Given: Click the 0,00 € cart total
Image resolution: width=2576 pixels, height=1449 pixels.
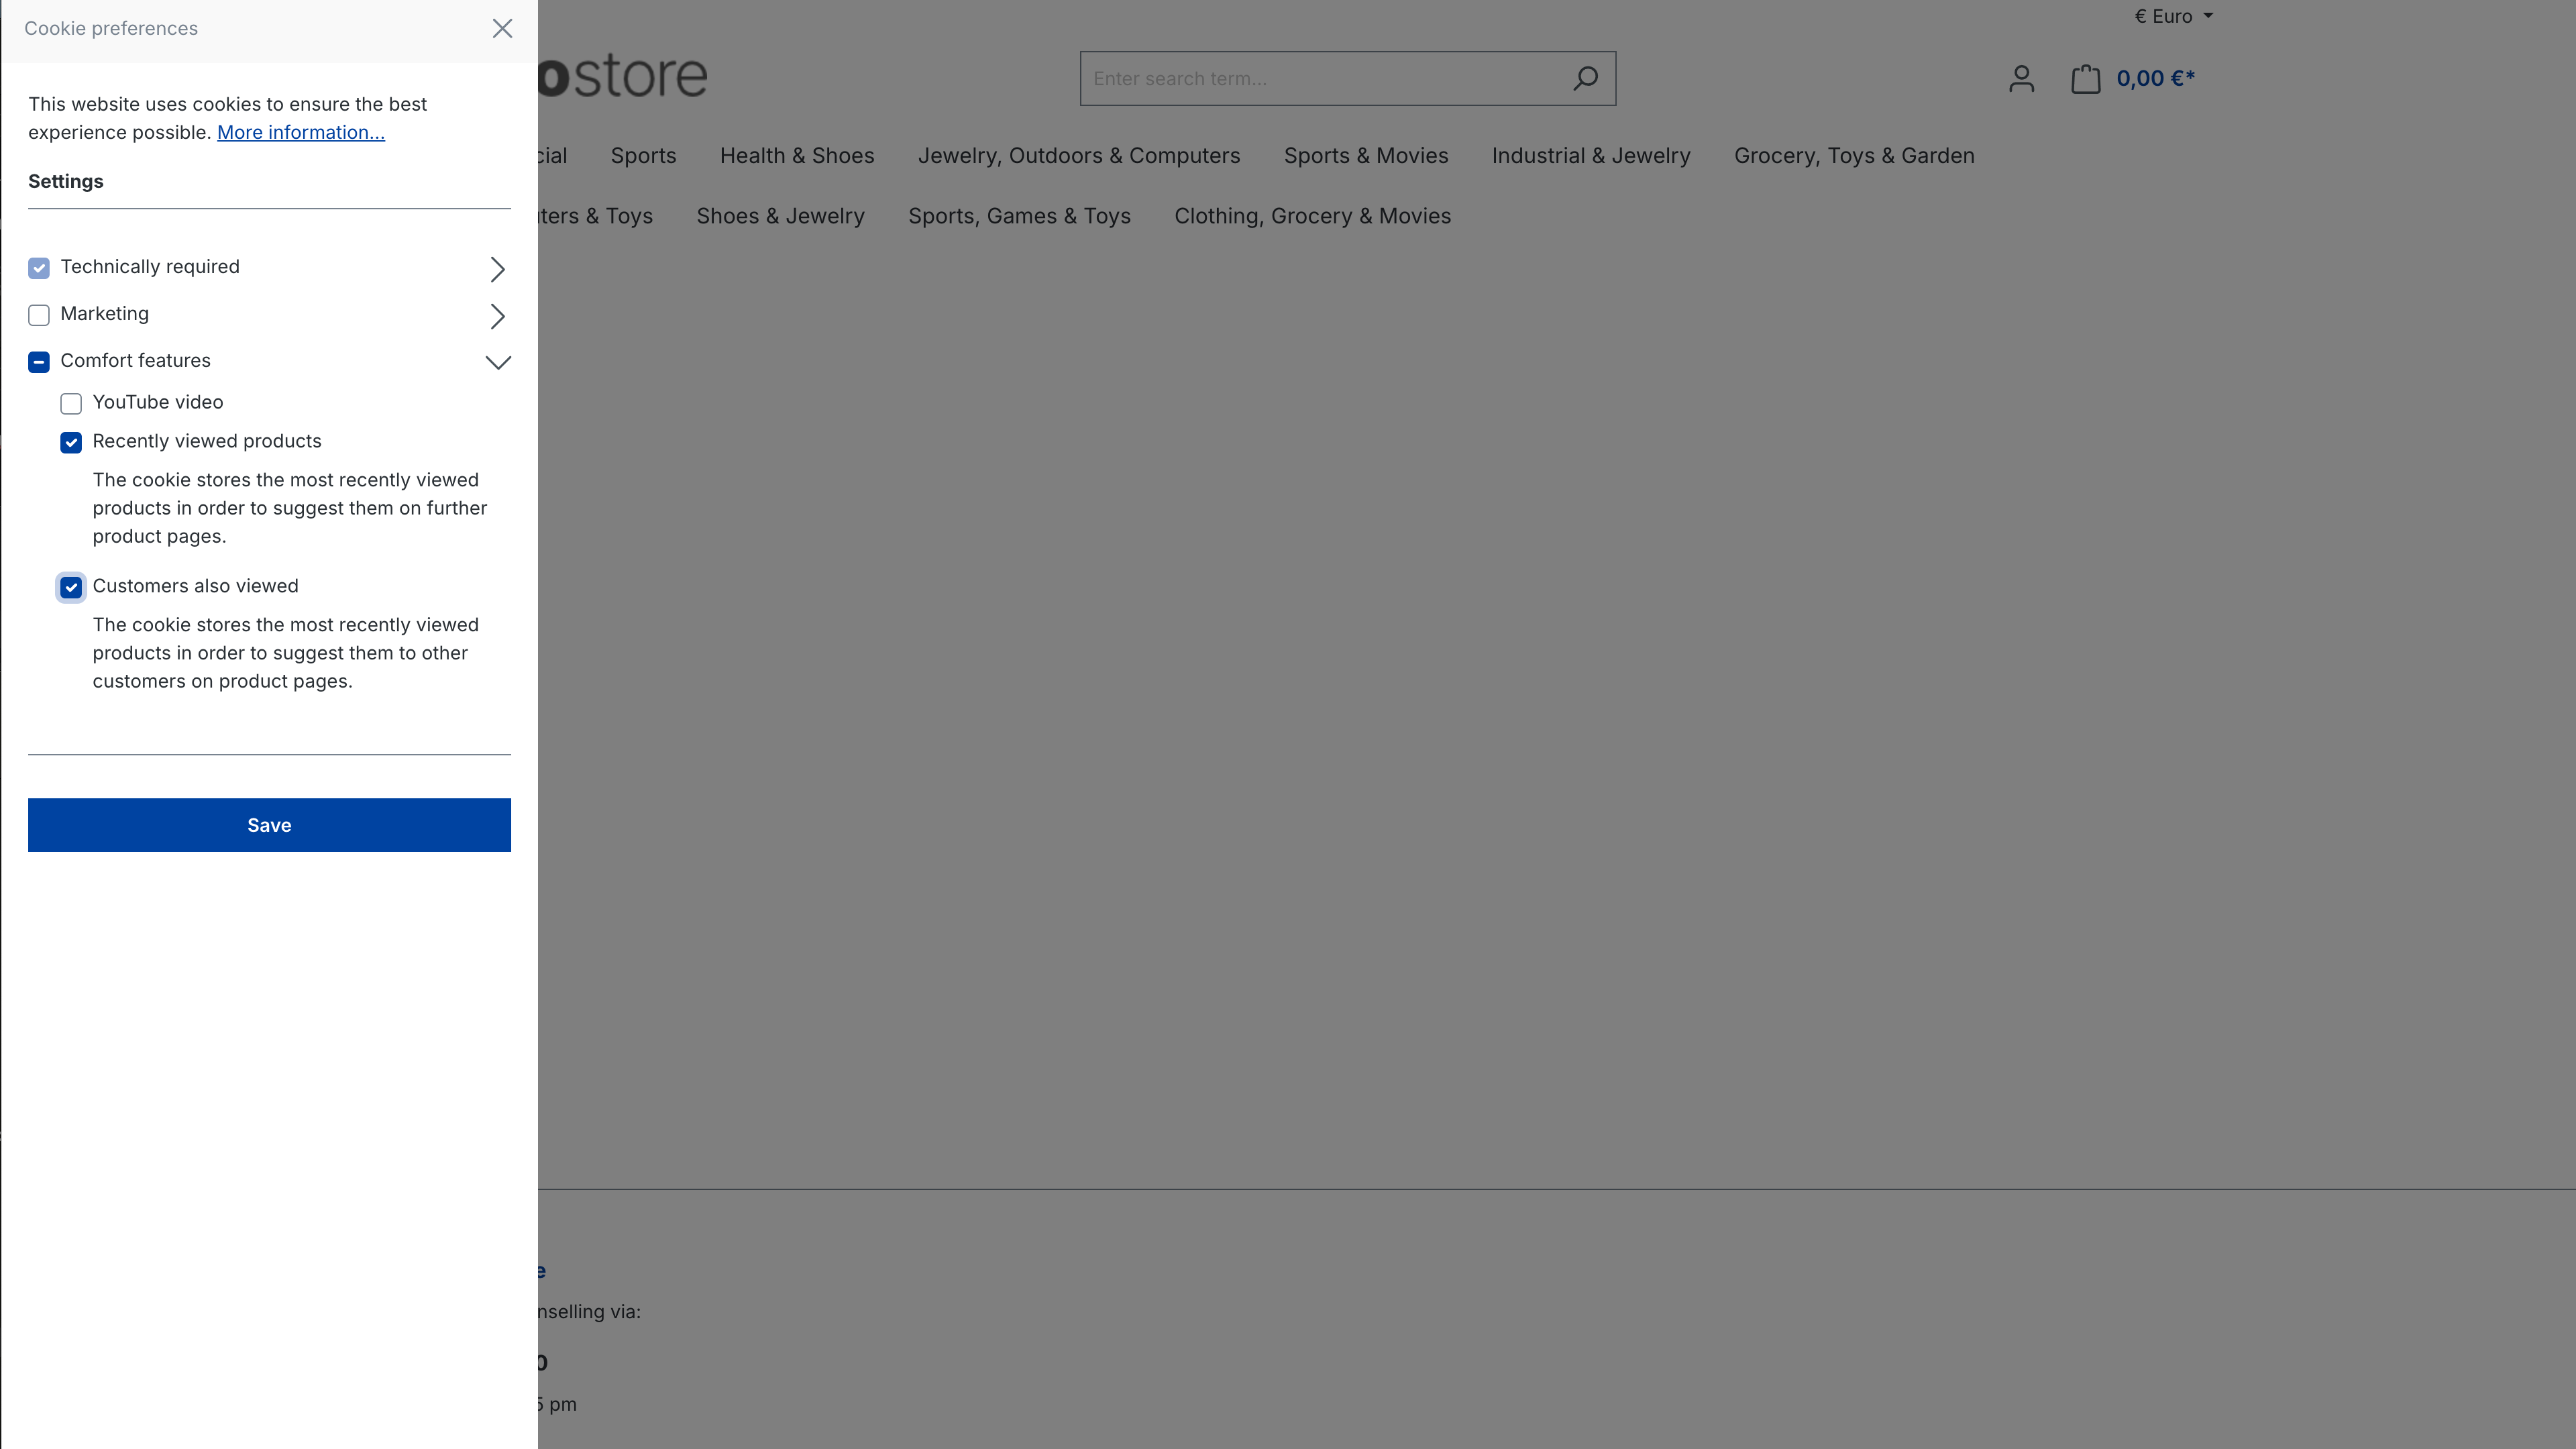Looking at the screenshot, I should pos(2155,79).
